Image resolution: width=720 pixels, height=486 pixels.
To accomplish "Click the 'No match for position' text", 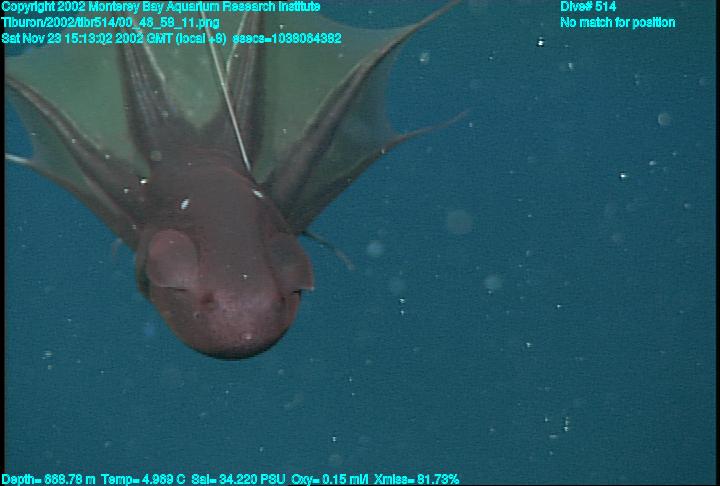I will [x=618, y=23].
